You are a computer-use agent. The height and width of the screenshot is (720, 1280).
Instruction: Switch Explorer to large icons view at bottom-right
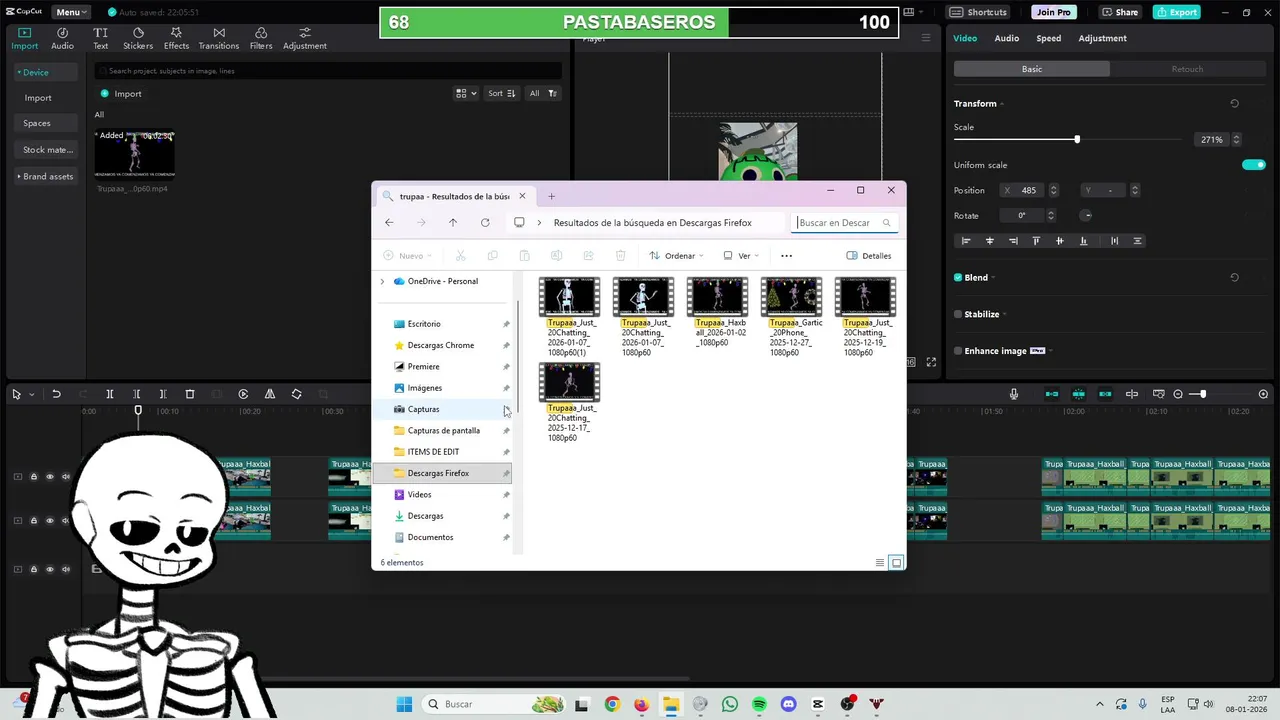point(897,563)
